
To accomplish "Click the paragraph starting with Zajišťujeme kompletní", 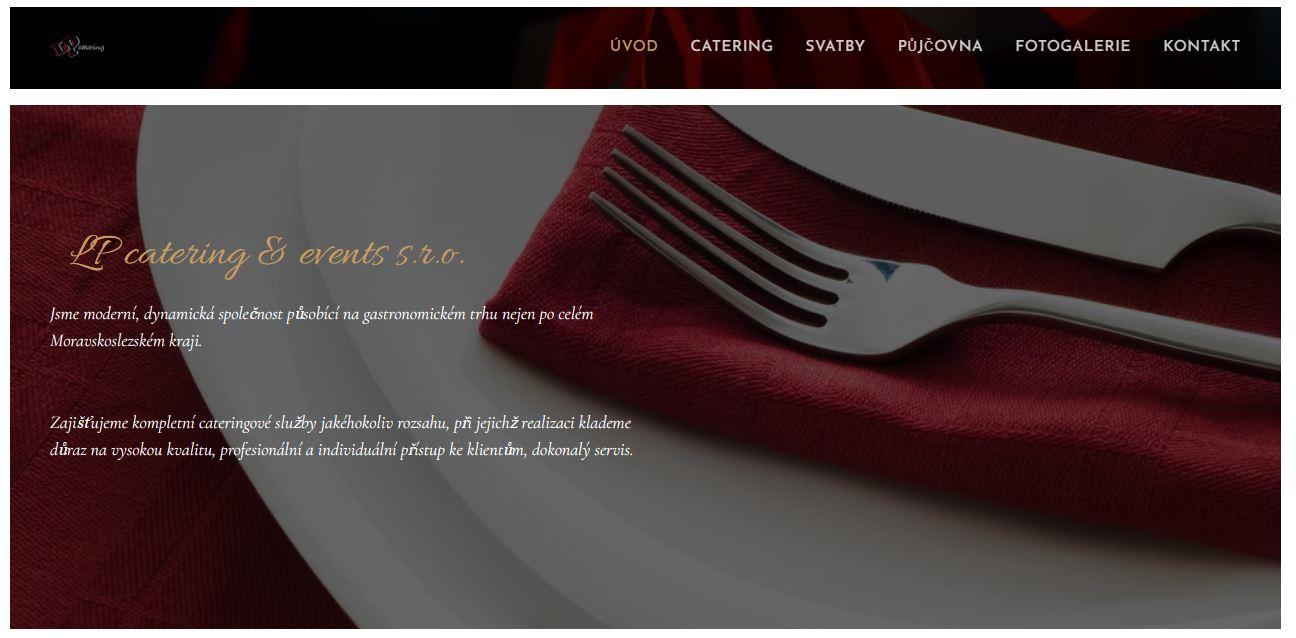I will point(342,436).
